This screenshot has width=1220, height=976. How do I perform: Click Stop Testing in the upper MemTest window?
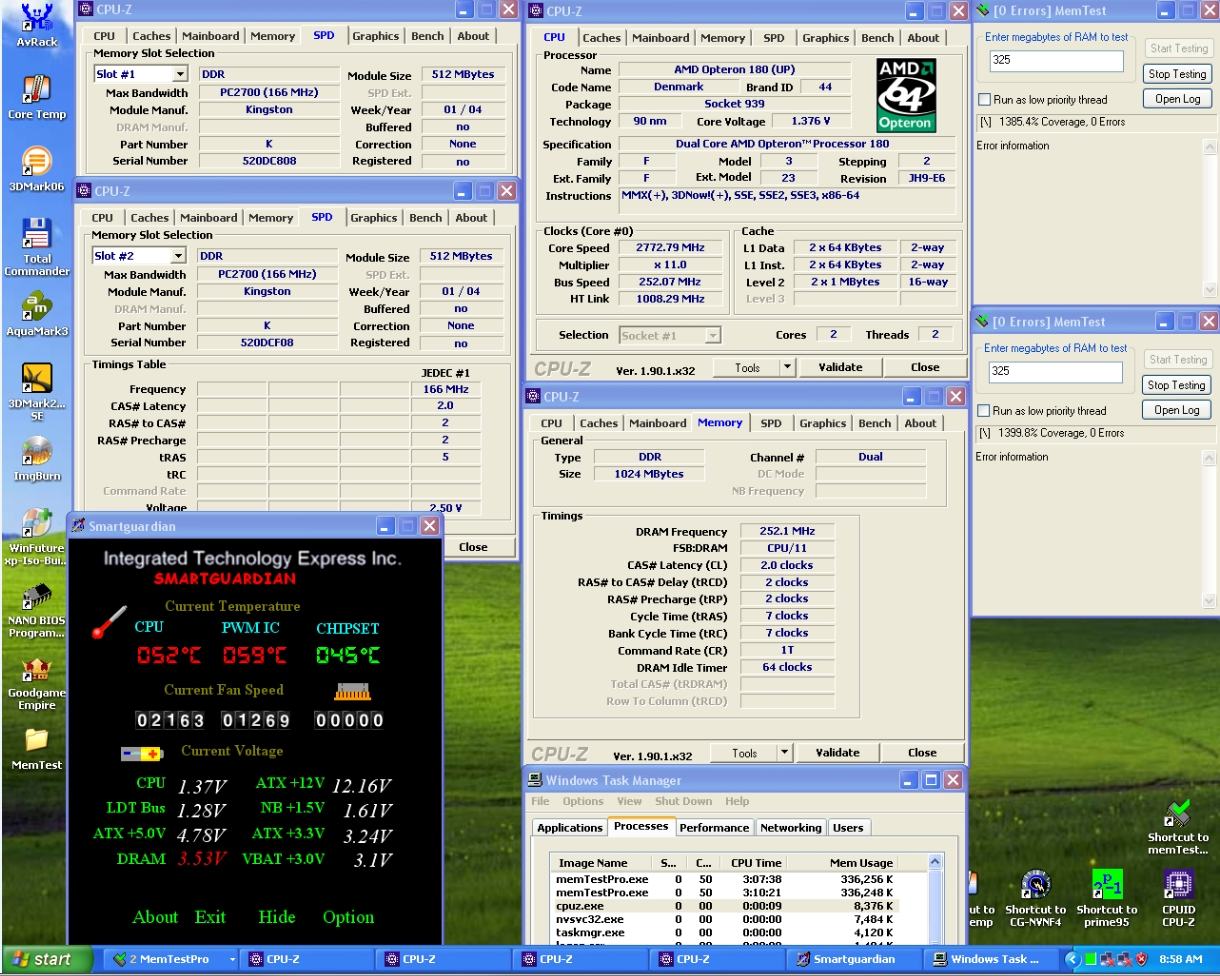[1176, 74]
